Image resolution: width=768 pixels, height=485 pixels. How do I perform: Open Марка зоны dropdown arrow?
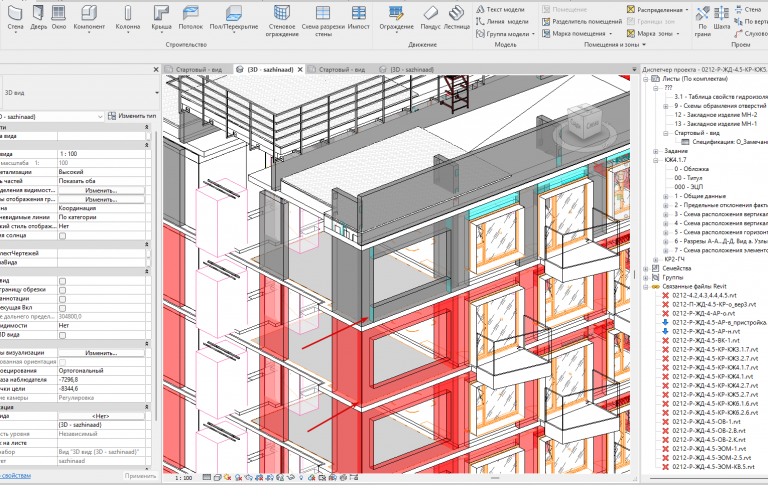pyautogui.click(x=678, y=34)
